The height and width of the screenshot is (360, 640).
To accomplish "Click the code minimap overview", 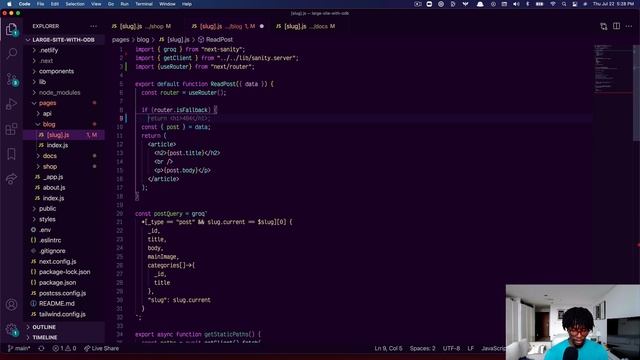I will click(x=613, y=69).
